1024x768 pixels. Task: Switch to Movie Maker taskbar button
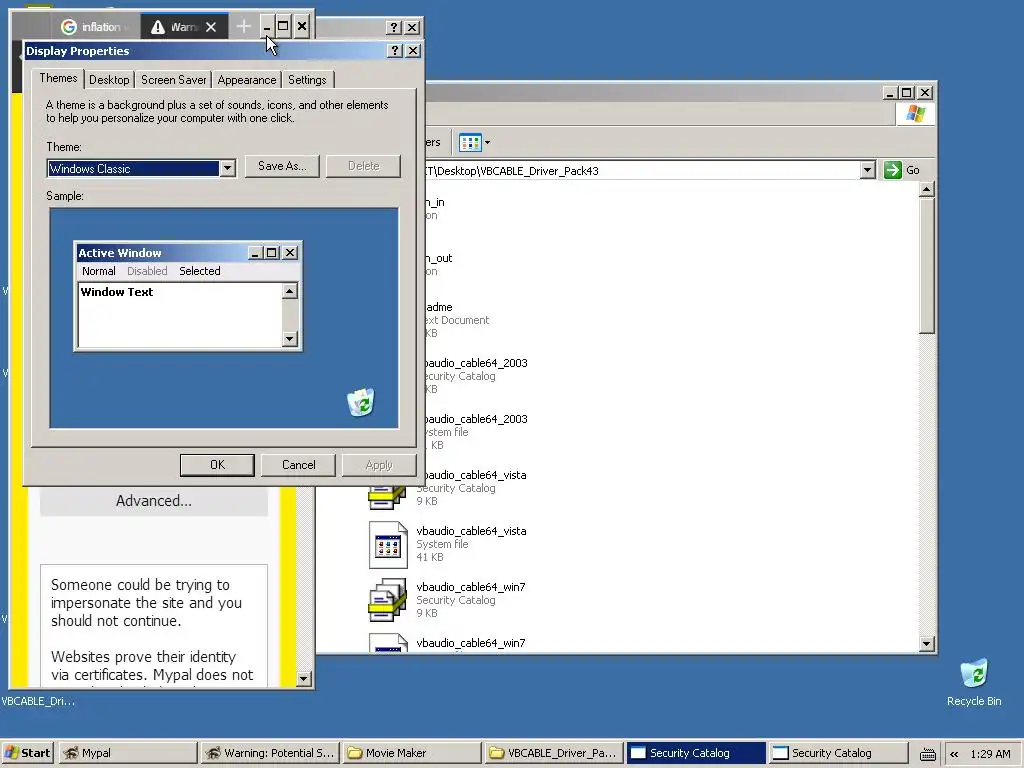[411, 753]
